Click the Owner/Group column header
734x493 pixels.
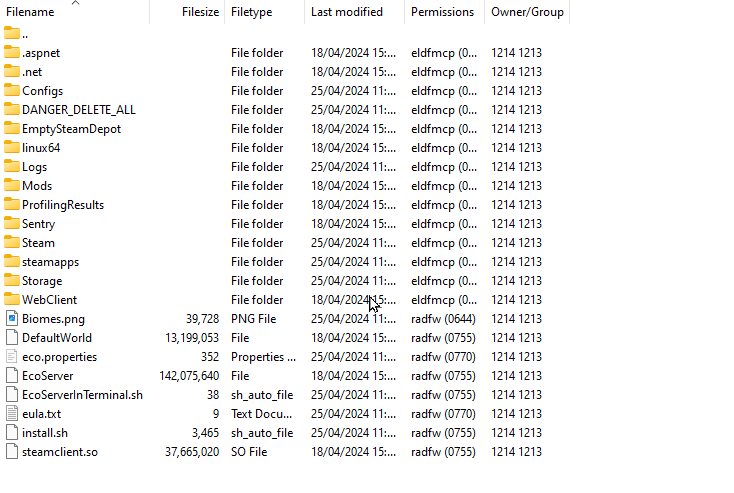click(527, 12)
